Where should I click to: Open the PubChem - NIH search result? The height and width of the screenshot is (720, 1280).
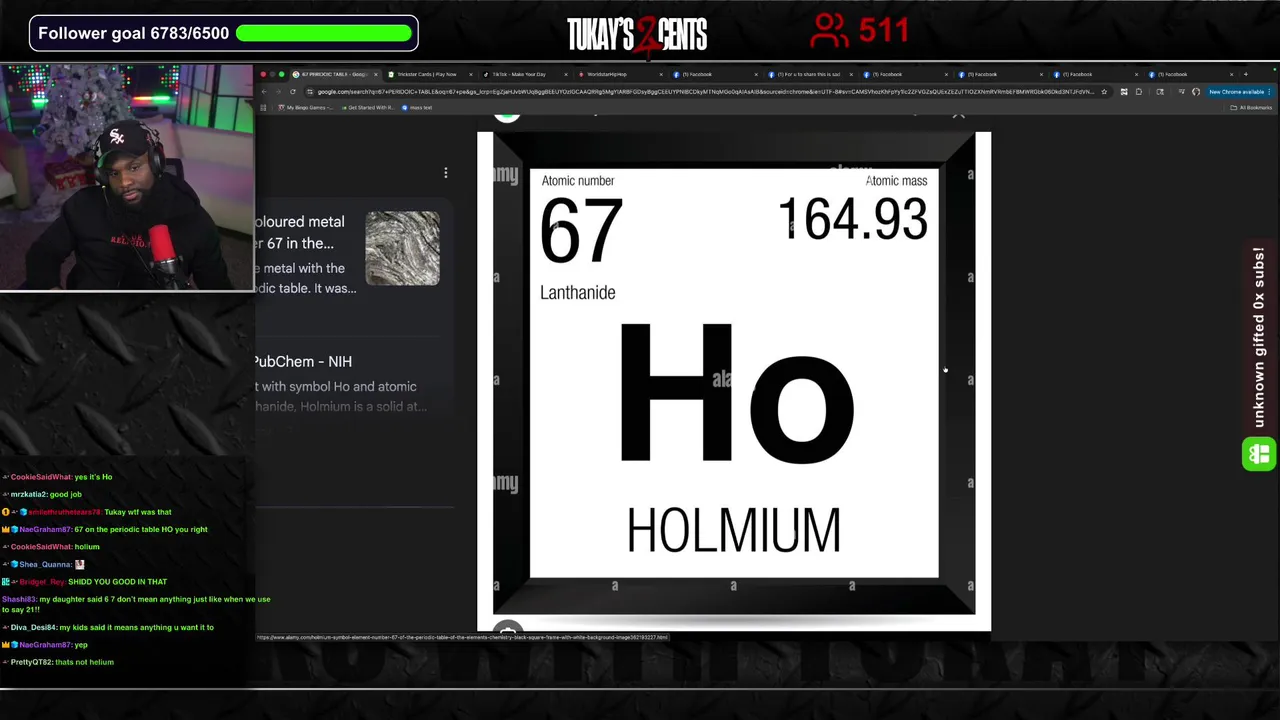[x=303, y=361]
